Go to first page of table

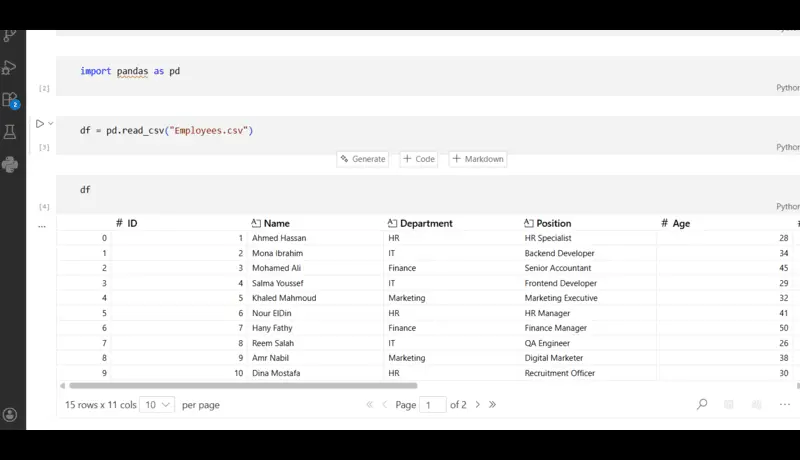click(369, 405)
